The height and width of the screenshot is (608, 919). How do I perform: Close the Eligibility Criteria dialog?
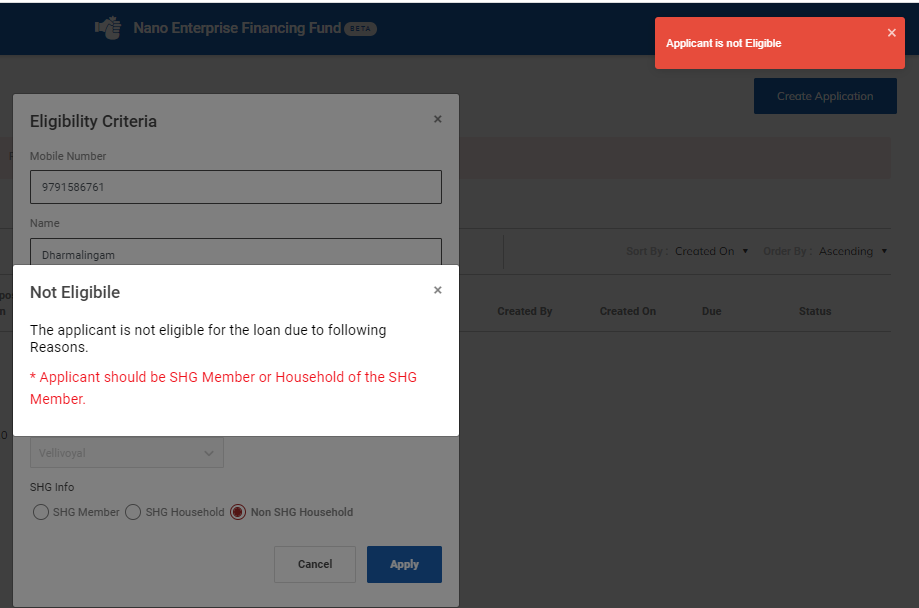[x=437, y=119]
